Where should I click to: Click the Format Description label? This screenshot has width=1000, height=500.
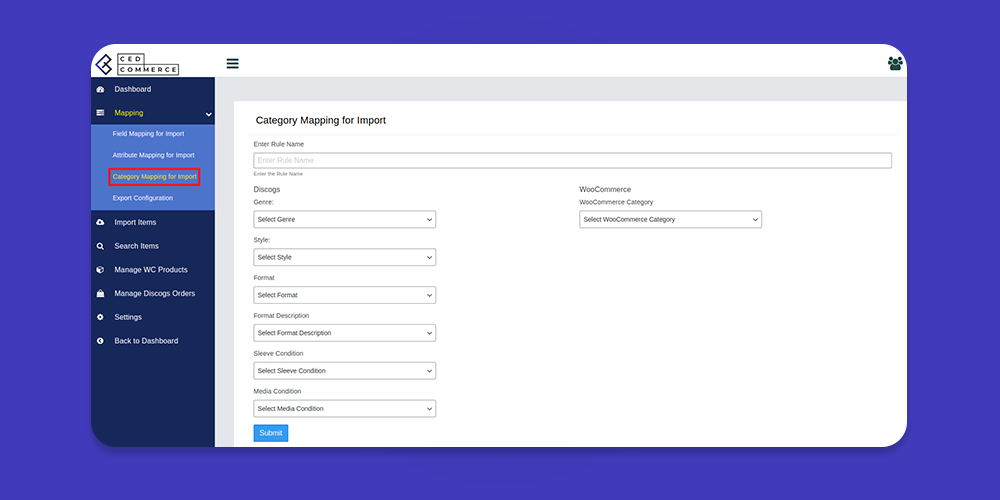(281, 316)
